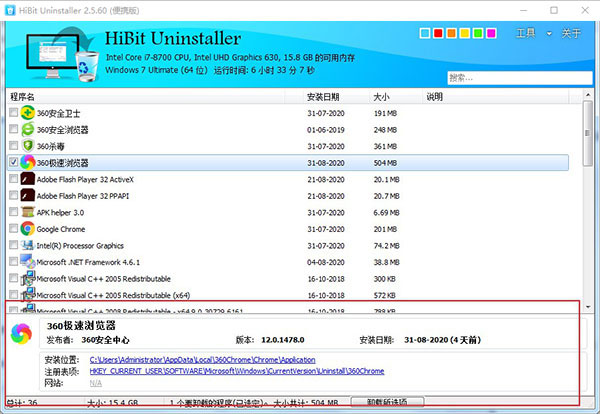
Task: Click the HiBit title bar app icon
Action: coord(10,10)
